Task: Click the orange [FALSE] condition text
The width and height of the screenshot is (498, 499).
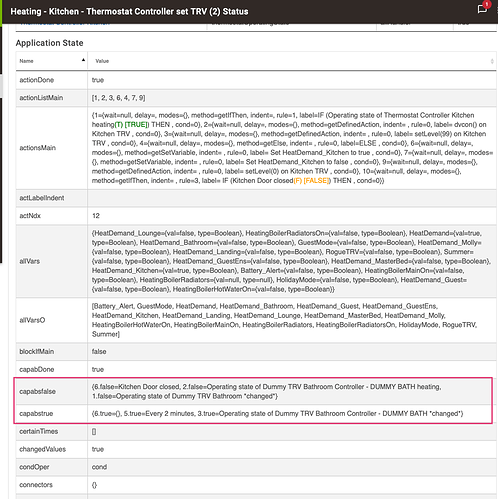Action: (316, 180)
